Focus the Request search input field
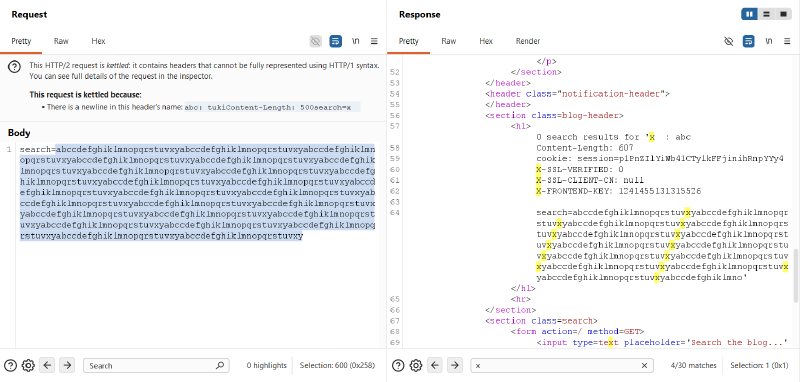 point(156,365)
